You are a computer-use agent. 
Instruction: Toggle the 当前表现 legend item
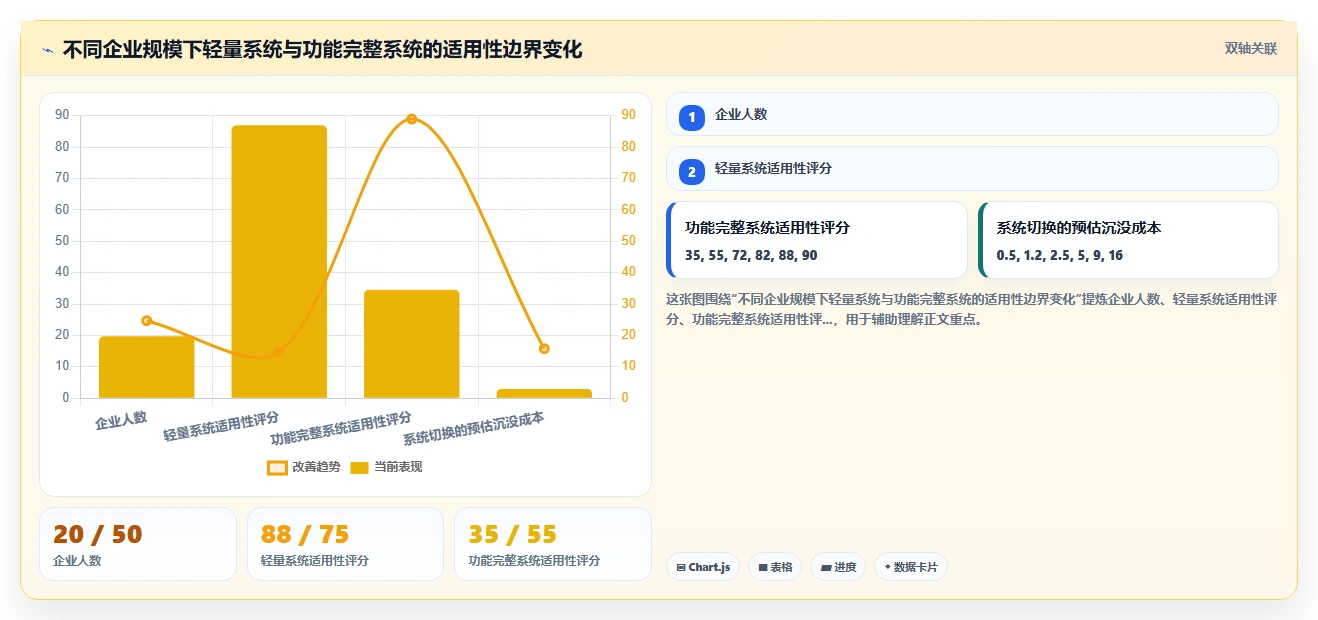(x=386, y=467)
